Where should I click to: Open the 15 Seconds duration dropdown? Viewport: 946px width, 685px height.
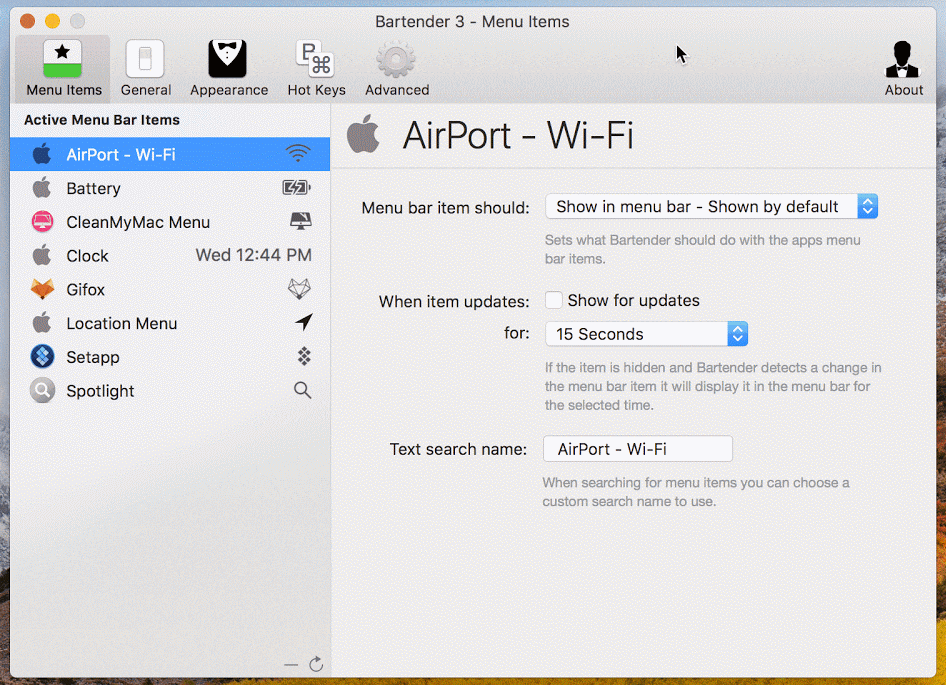point(646,334)
